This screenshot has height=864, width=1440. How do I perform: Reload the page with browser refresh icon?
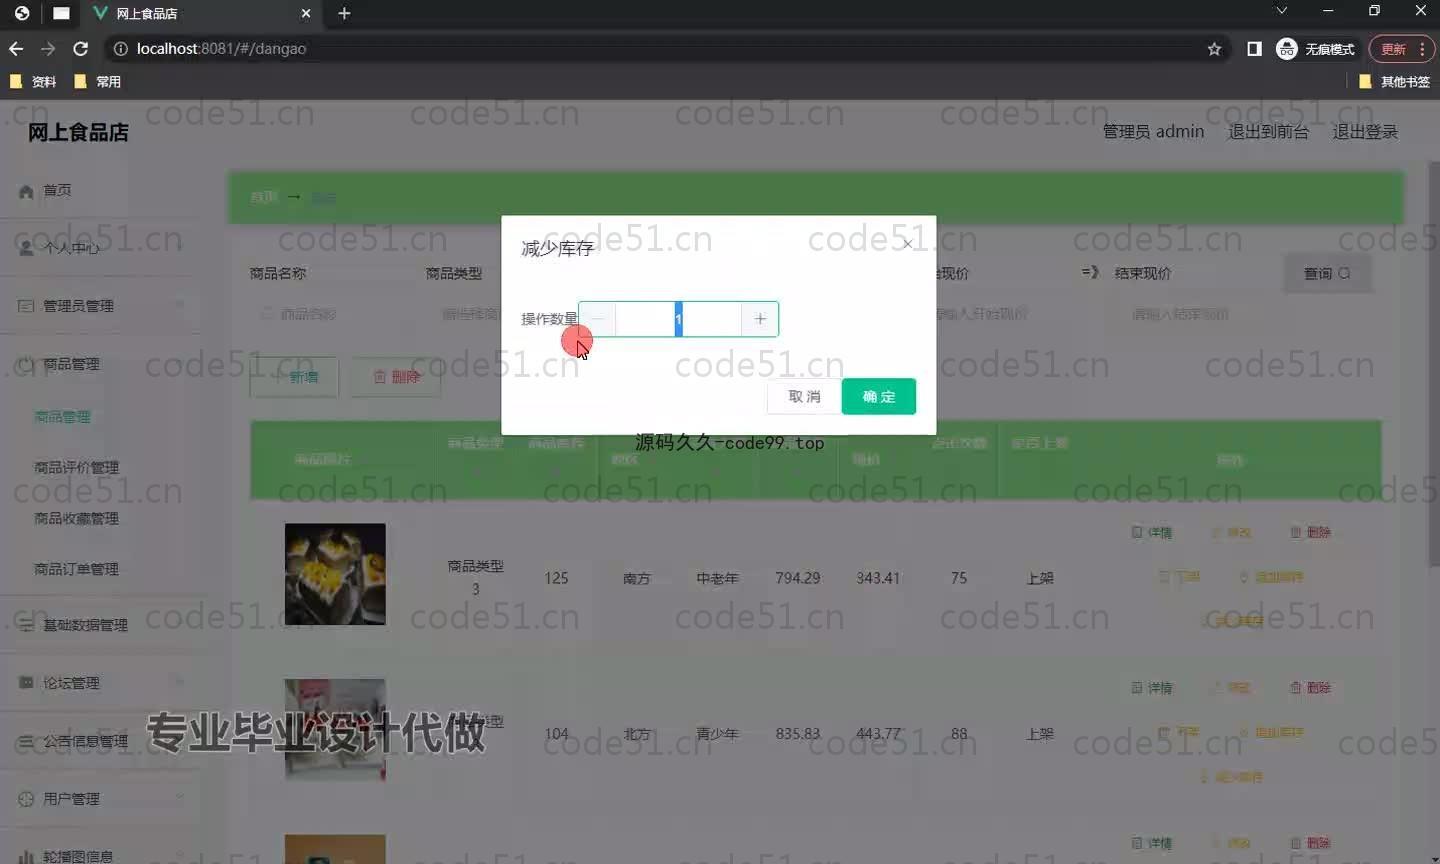[81, 49]
